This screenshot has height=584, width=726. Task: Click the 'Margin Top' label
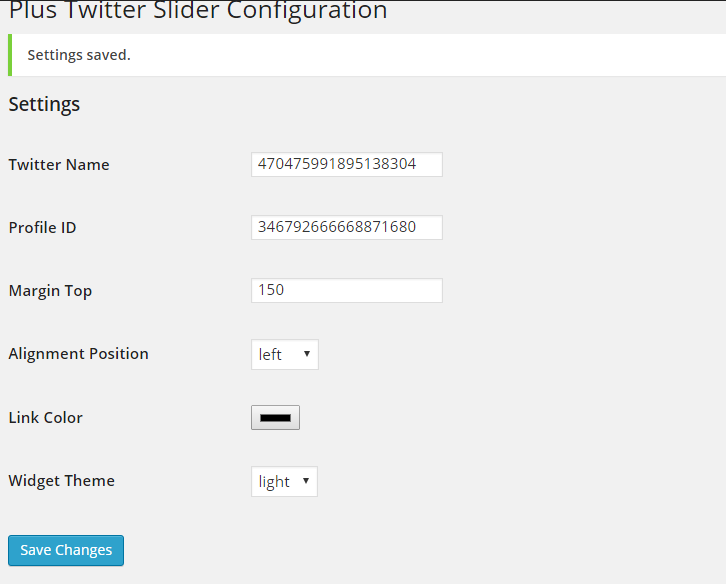[x=50, y=291]
